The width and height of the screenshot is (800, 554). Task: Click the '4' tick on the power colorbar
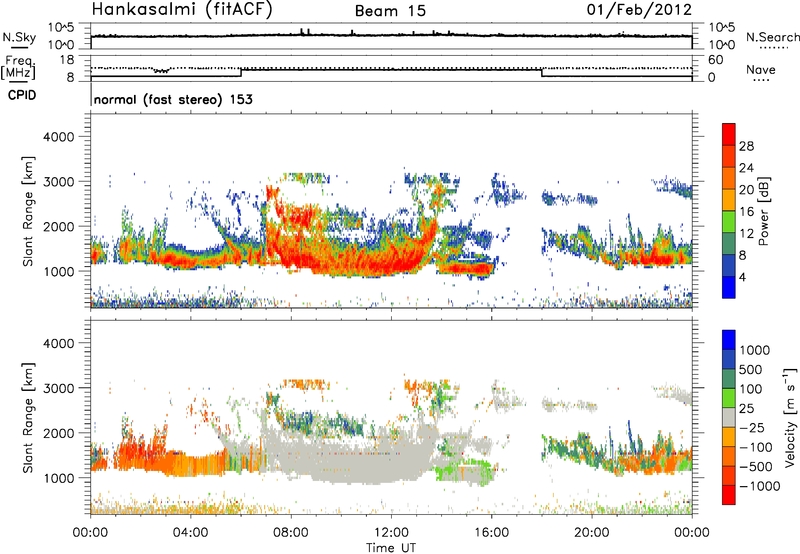coord(742,277)
